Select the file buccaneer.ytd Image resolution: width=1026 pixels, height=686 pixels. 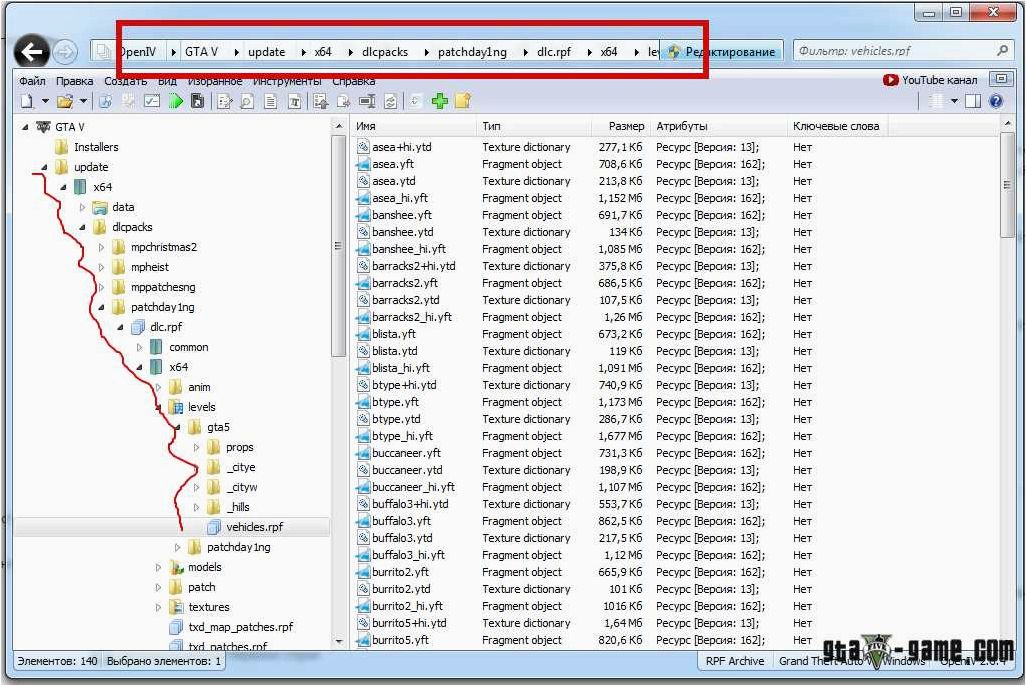pyautogui.click(x=407, y=471)
